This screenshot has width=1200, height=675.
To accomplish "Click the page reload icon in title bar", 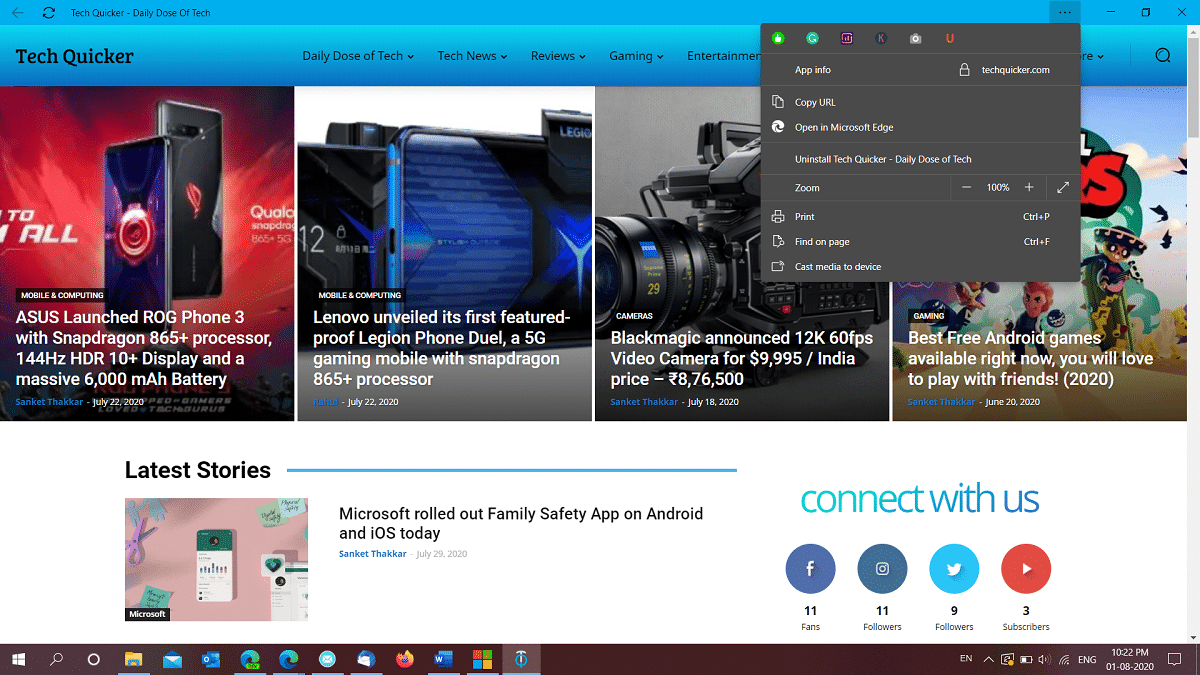I will pos(47,12).
